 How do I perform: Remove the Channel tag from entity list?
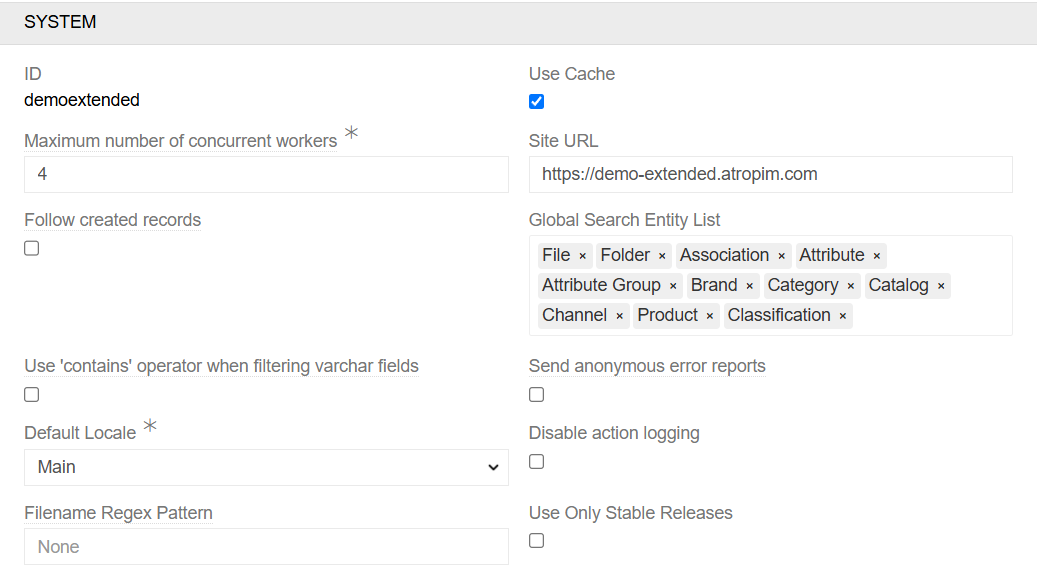tap(619, 316)
